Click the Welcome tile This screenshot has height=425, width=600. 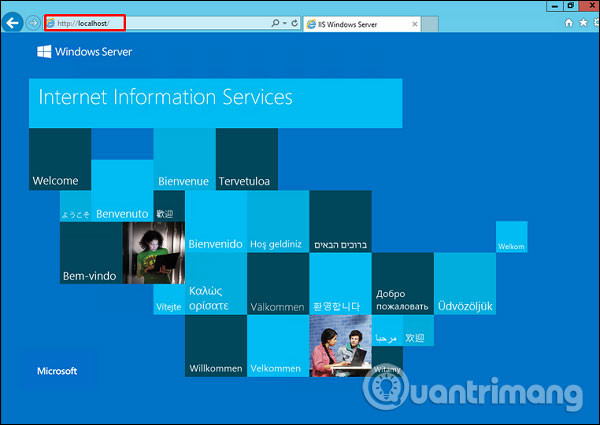59,160
